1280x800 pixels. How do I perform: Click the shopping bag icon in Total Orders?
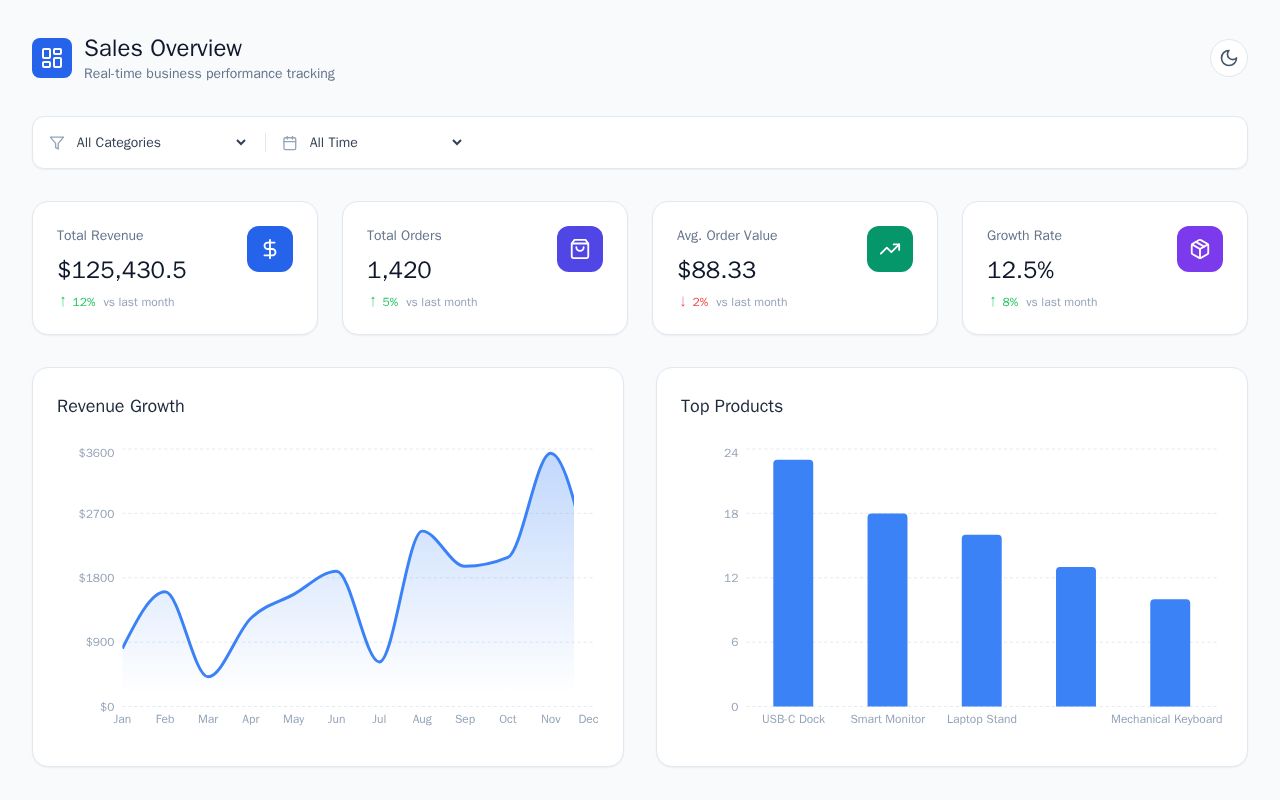580,249
